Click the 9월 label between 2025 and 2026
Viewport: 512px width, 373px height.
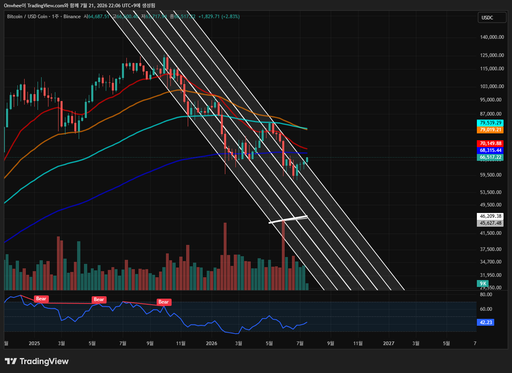click(x=150, y=343)
